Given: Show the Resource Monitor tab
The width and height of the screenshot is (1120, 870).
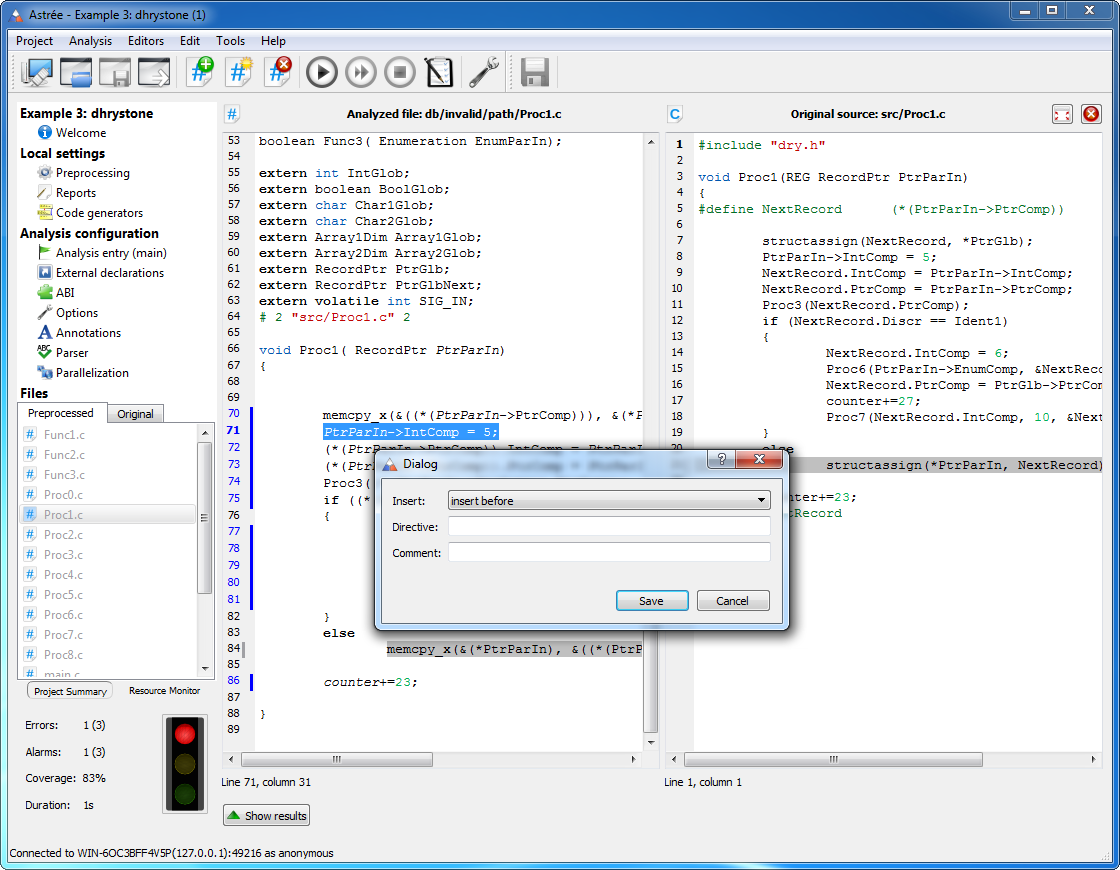Looking at the screenshot, I should pos(164,691).
